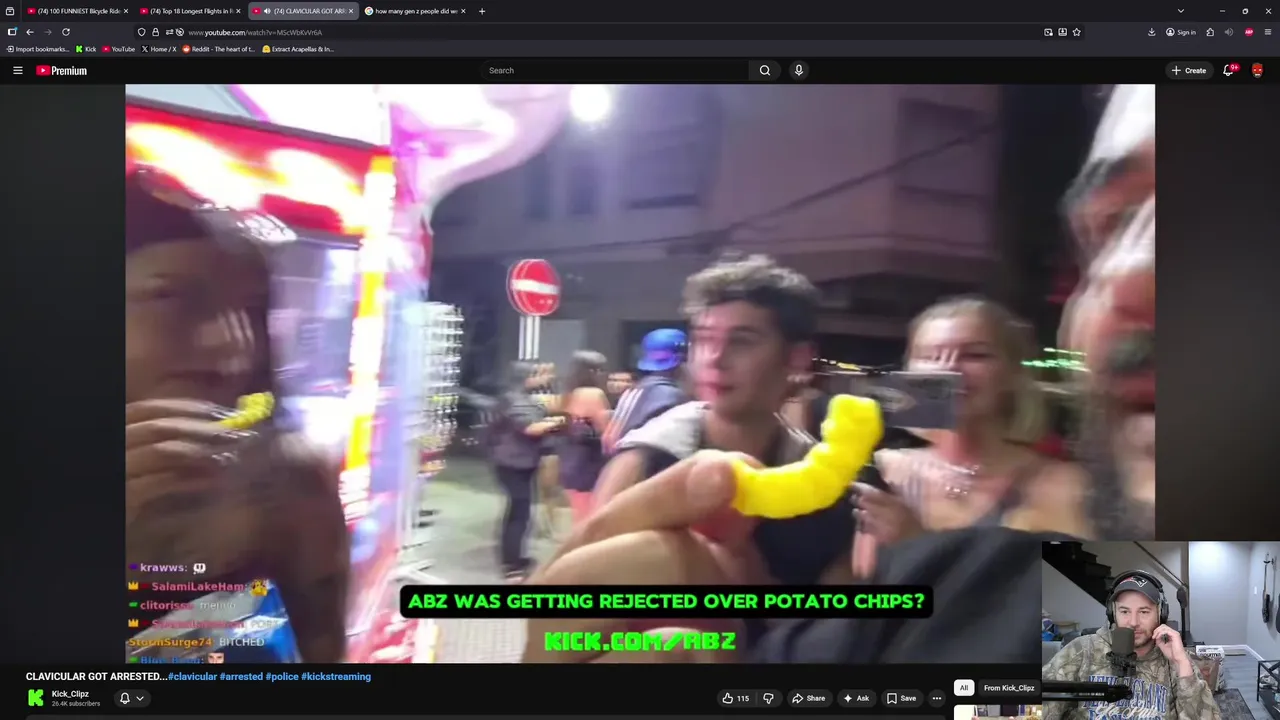This screenshot has width=1280, height=720.
Task: Open the sidebar toggle left of back button
Action: tap(12, 32)
